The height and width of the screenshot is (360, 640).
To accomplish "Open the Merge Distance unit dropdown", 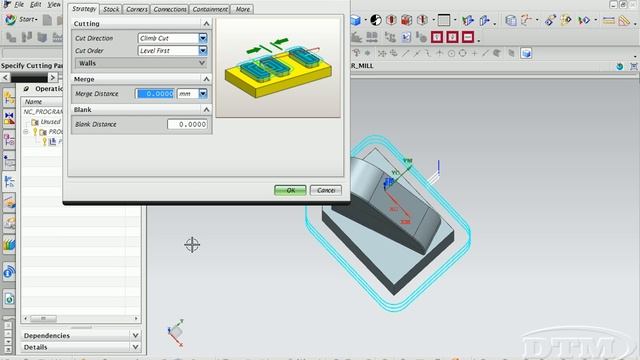I will [x=203, y=93].
